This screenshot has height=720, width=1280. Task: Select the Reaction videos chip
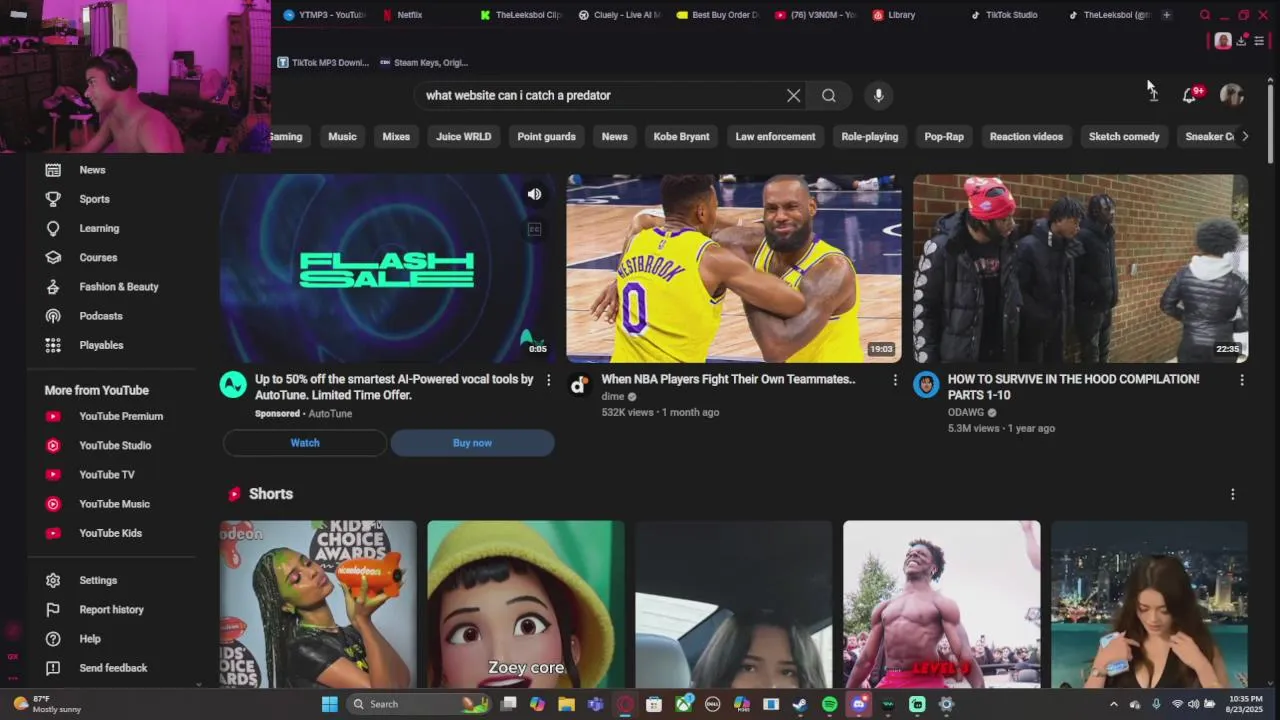(x=1026, y=136)
